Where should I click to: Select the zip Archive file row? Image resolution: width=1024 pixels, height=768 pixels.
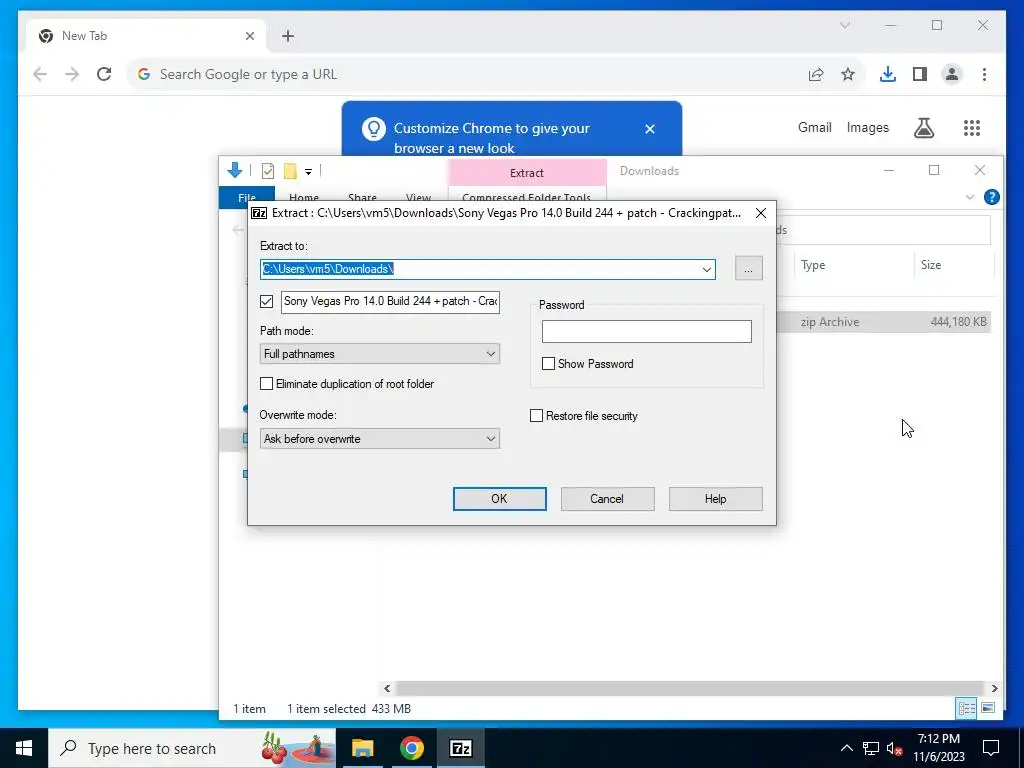tap(883, 322)
